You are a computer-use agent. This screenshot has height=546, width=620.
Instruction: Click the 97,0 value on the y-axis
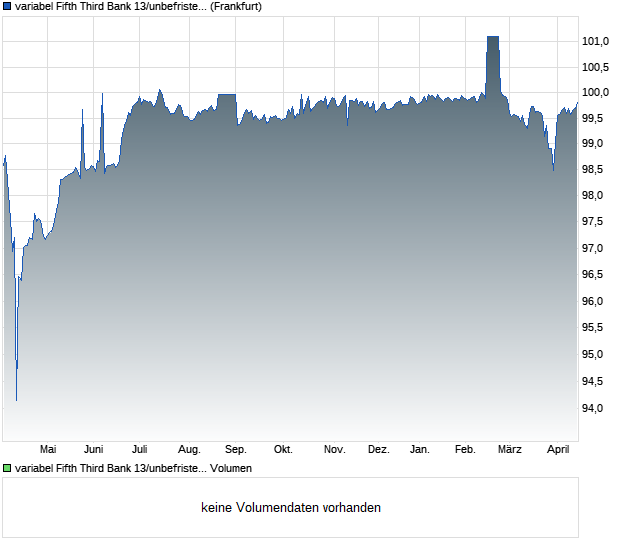(x=592, y=248)
